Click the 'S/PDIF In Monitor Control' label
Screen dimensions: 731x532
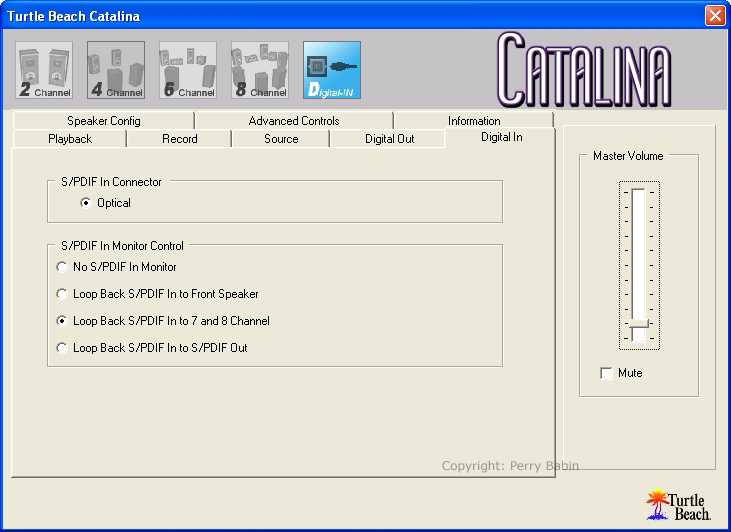pos(122,246)
